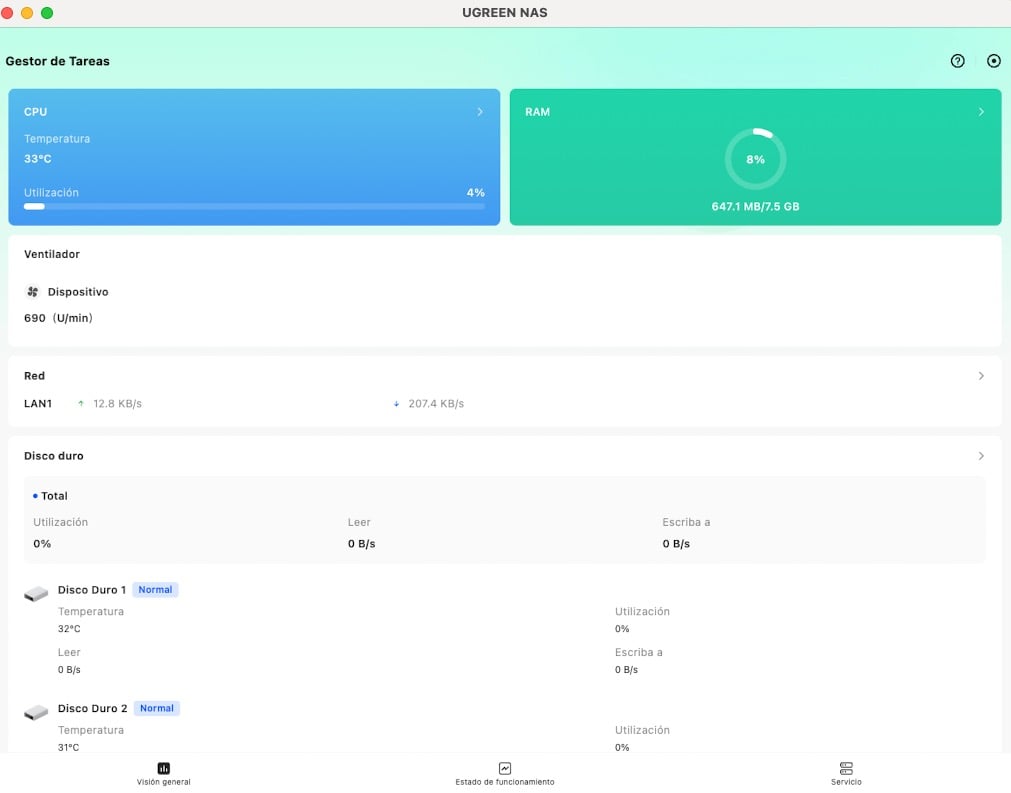Click the LAN1 download arrow icon

397,404
